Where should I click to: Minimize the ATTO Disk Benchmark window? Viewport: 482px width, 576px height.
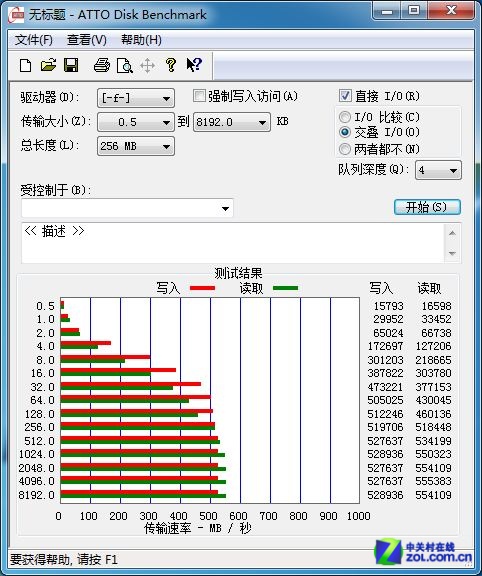[x=387, y=12]
